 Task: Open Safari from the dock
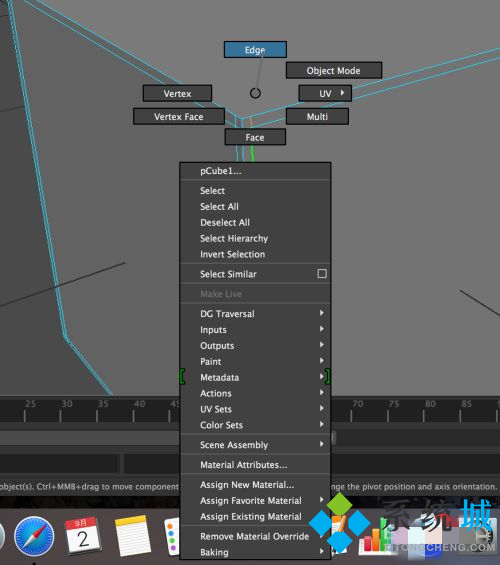34,536
